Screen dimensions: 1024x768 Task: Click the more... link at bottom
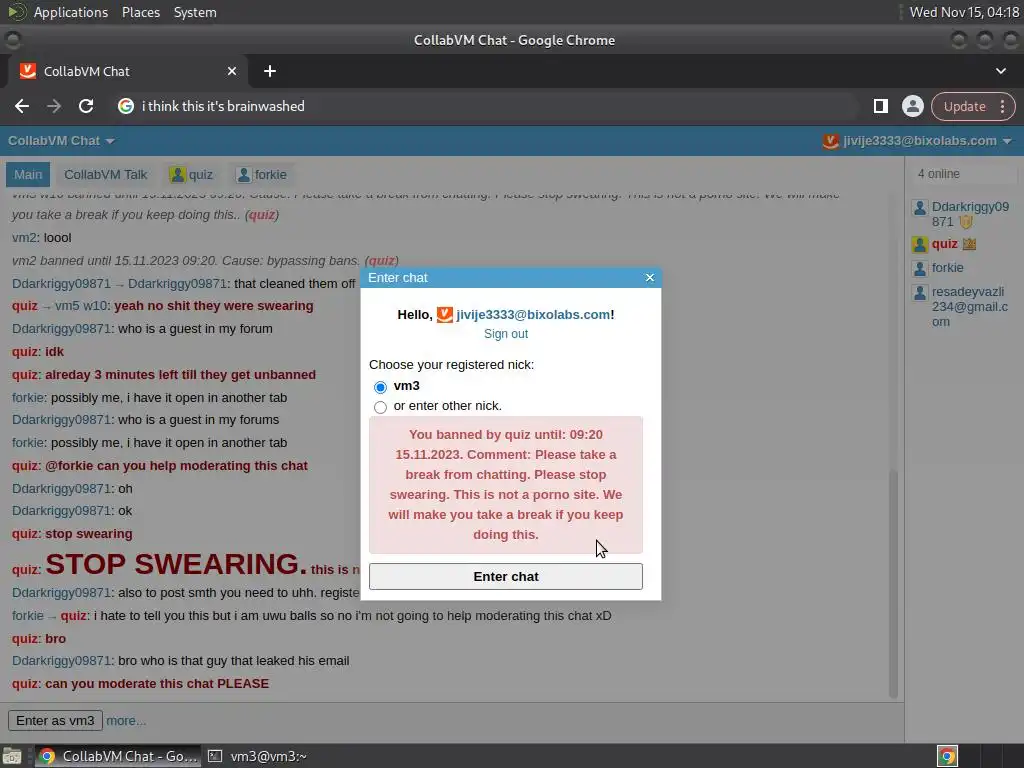point(126,721)
